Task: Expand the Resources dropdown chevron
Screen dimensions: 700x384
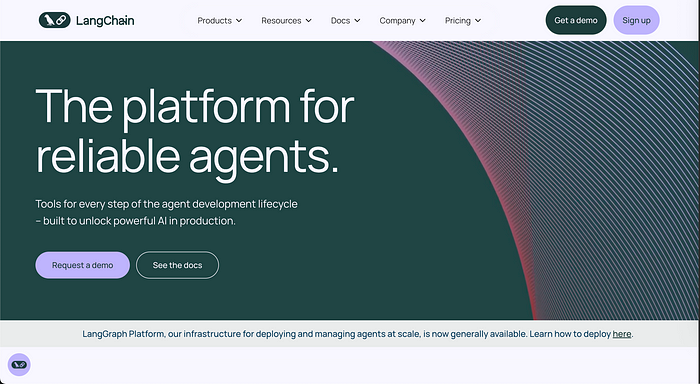Action: [x=308, y=21]
